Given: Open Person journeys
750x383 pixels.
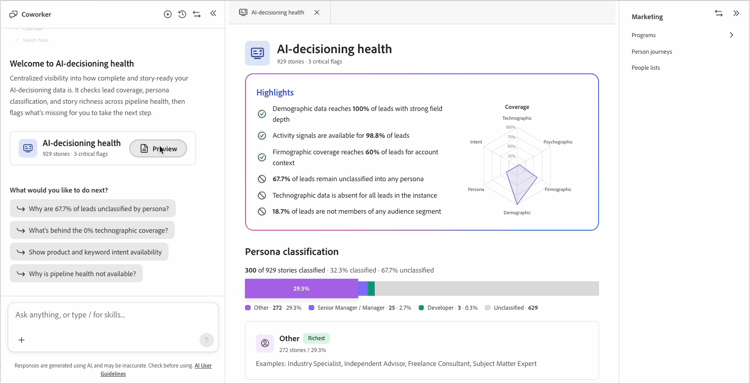Looking at the screenshot, I should (x=651, y=52).
